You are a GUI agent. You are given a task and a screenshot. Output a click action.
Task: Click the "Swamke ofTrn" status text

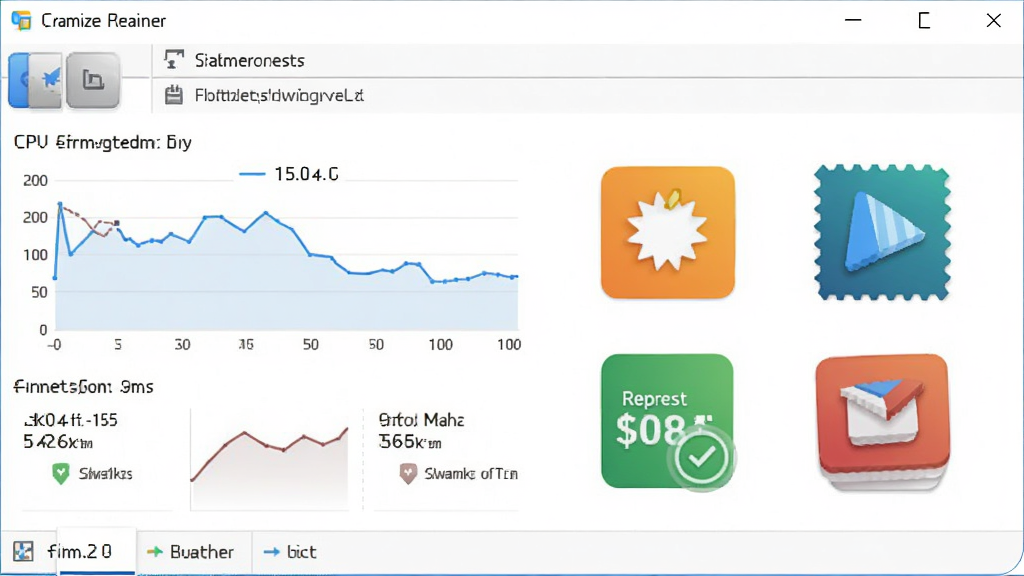471,473
